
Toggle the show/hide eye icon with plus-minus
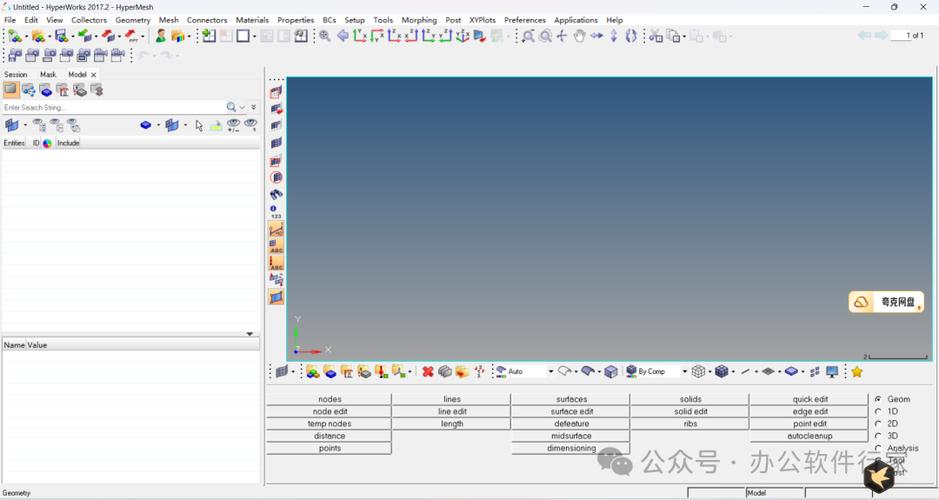pos(233,125)
